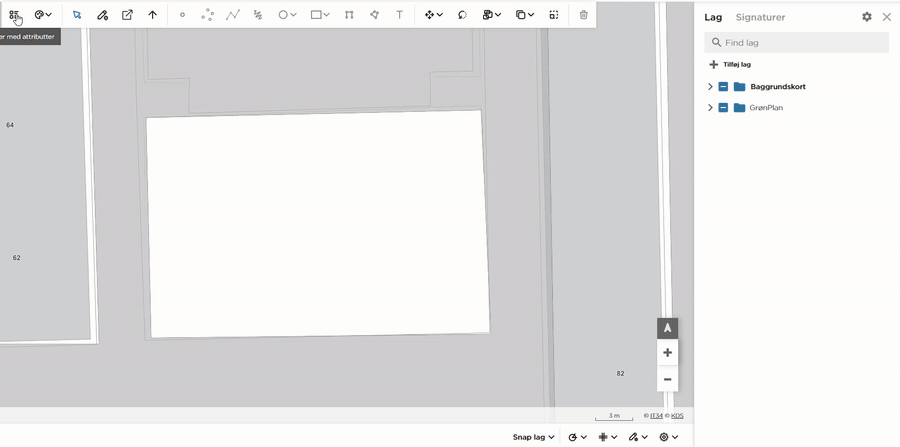900x447 pixels.
Task: Switch to the Lag tab
Action: [713, 17]
